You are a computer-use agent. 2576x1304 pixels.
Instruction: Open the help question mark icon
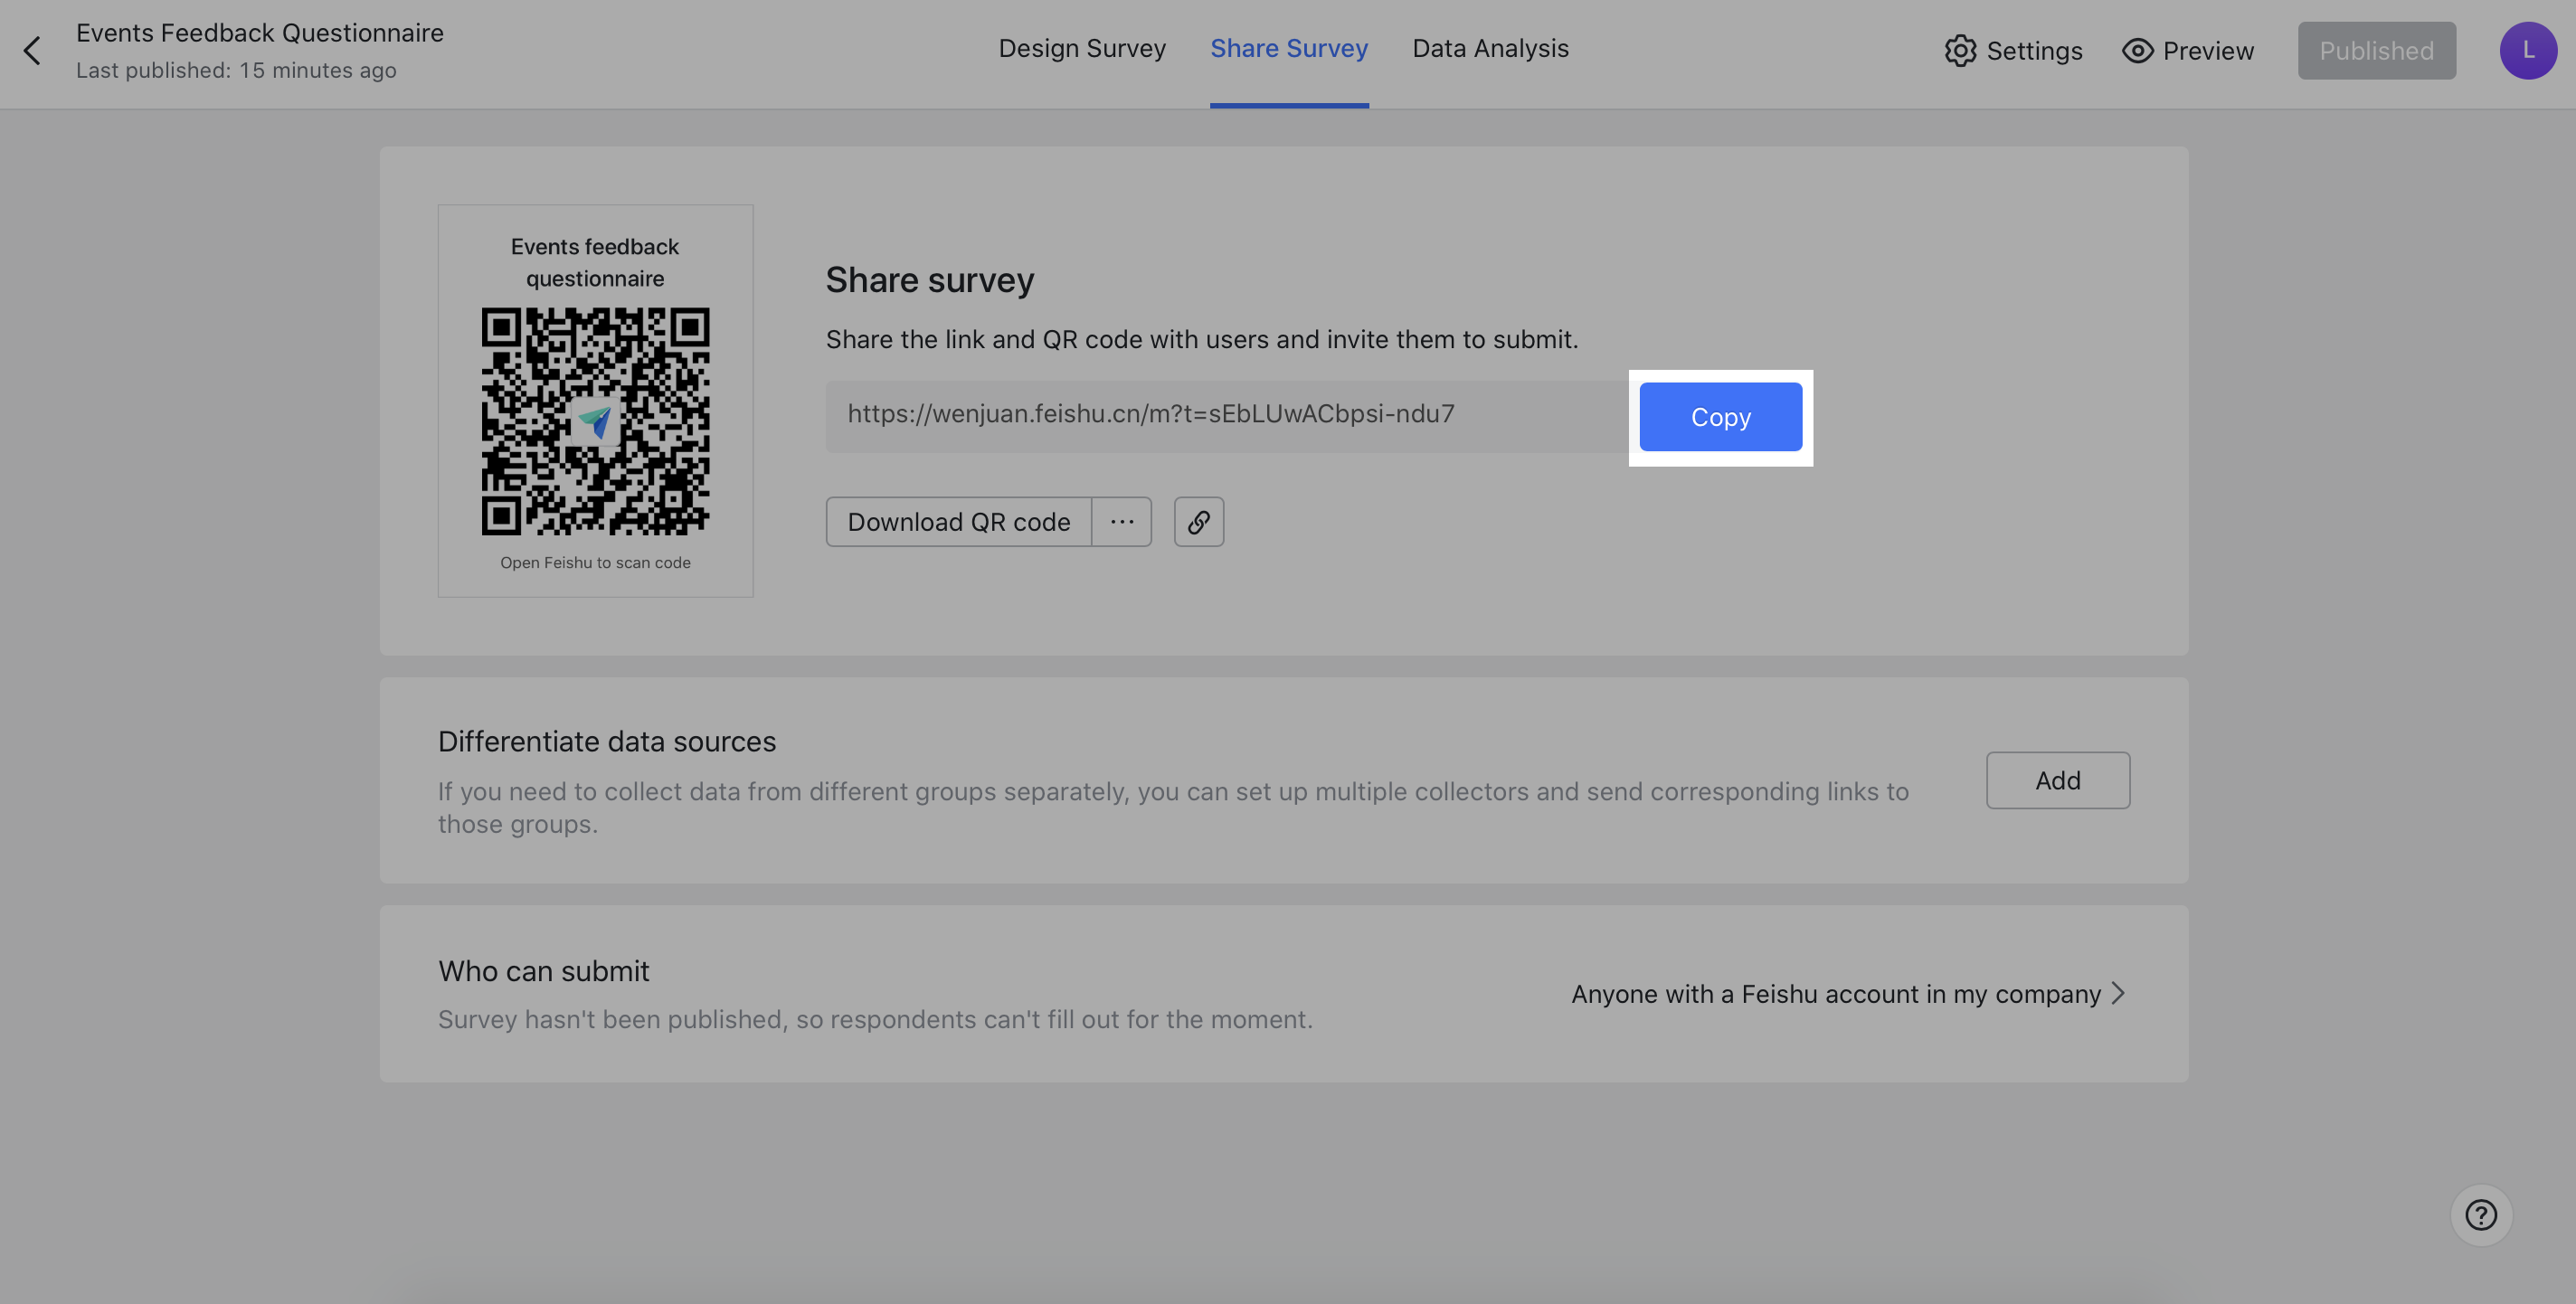pos(2480,1215)
